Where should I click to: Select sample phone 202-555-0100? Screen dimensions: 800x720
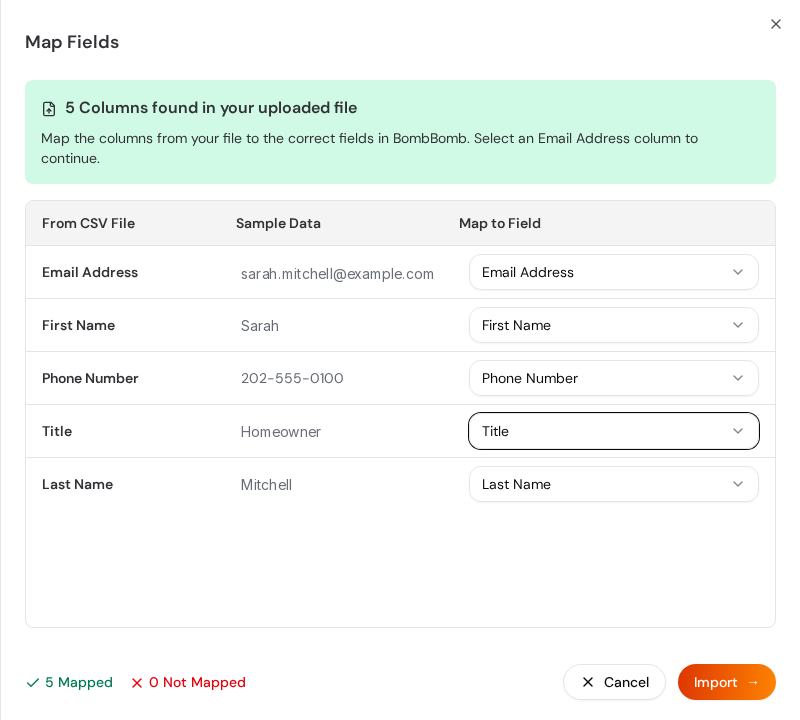coord(292,378)
